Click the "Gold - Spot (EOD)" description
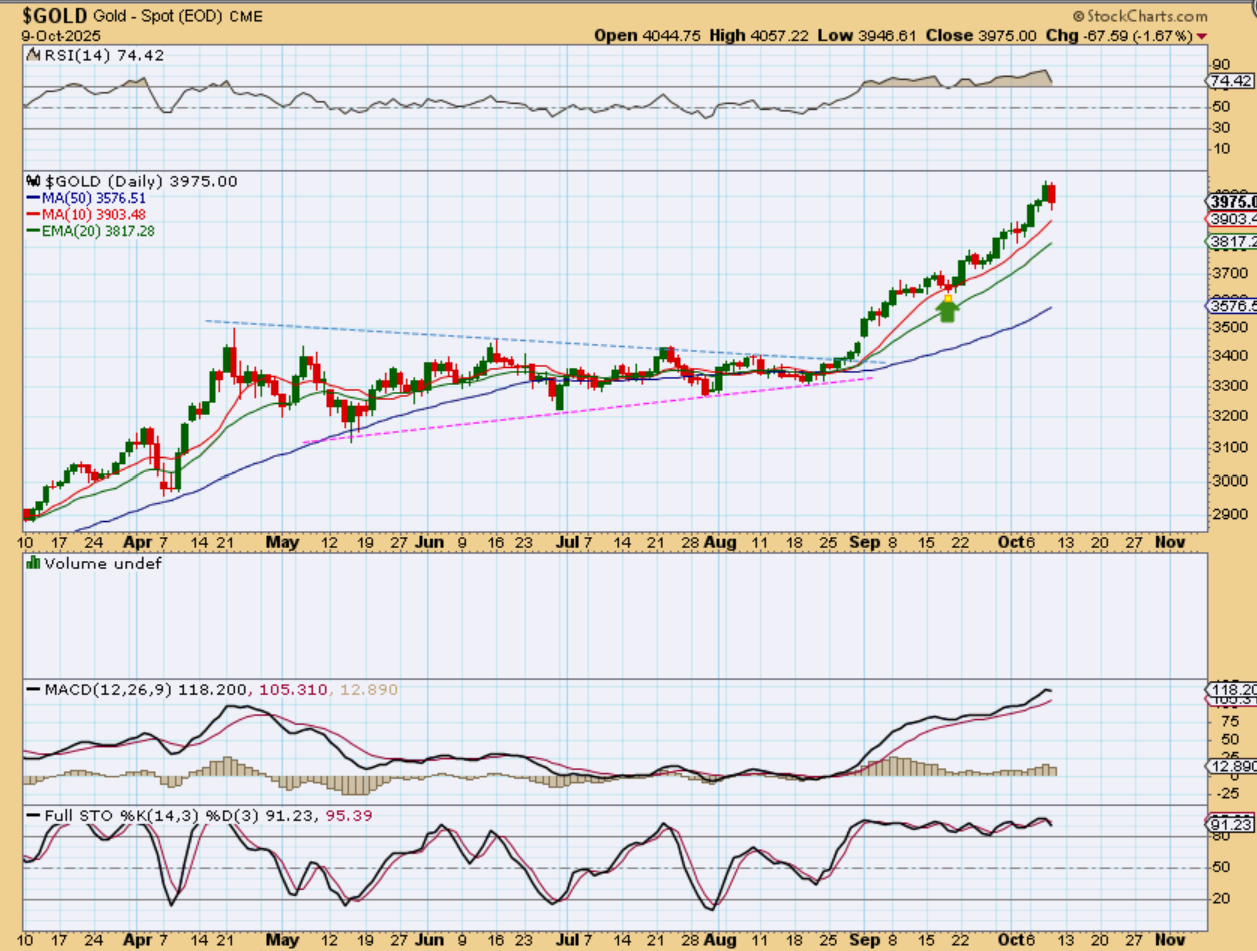Screen dimensions: 1257x951 coord(158,17)
